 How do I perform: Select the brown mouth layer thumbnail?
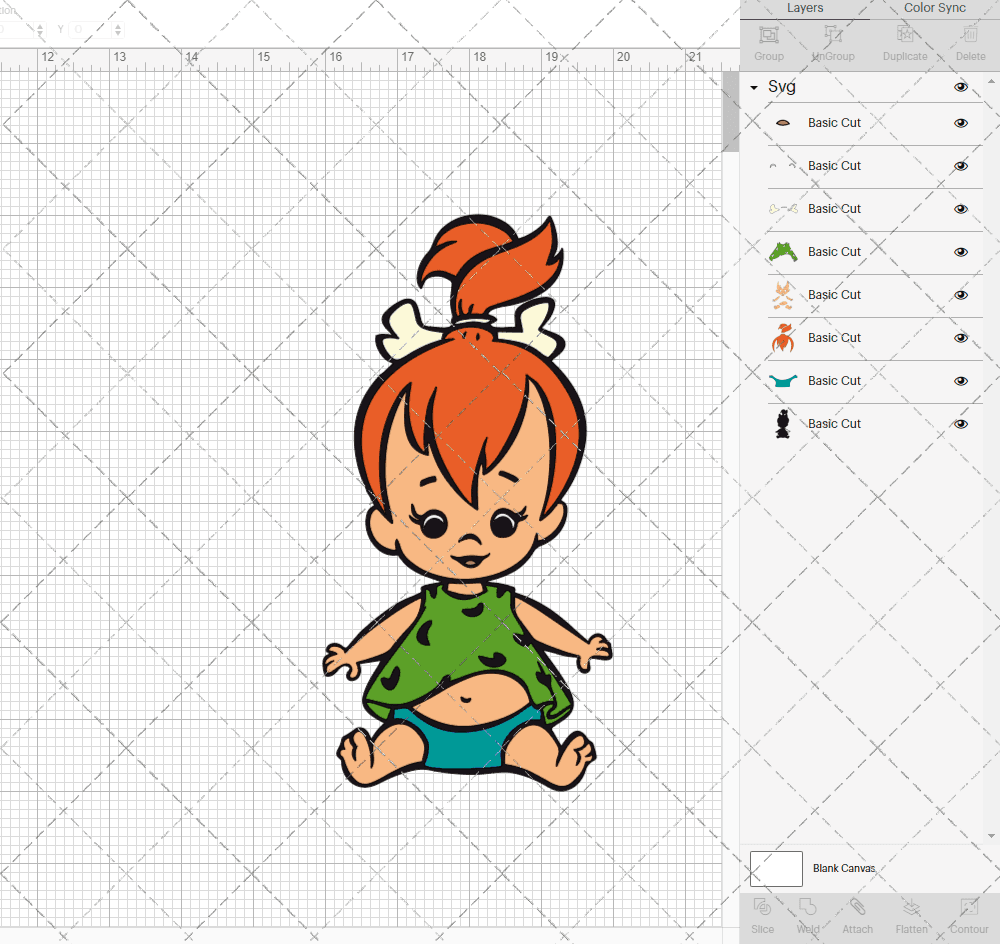click(783, 123)
